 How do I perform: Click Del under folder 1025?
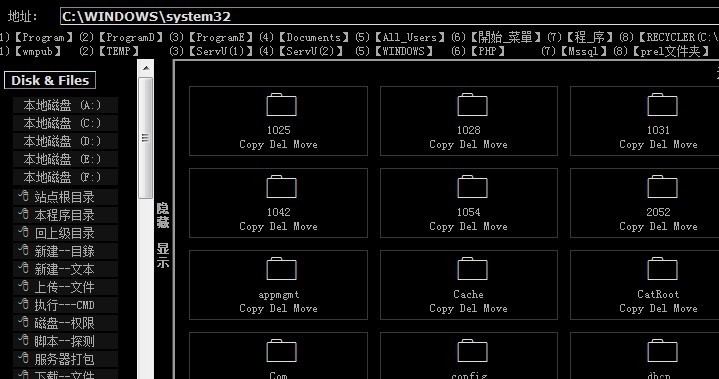[x=278, y=144]
